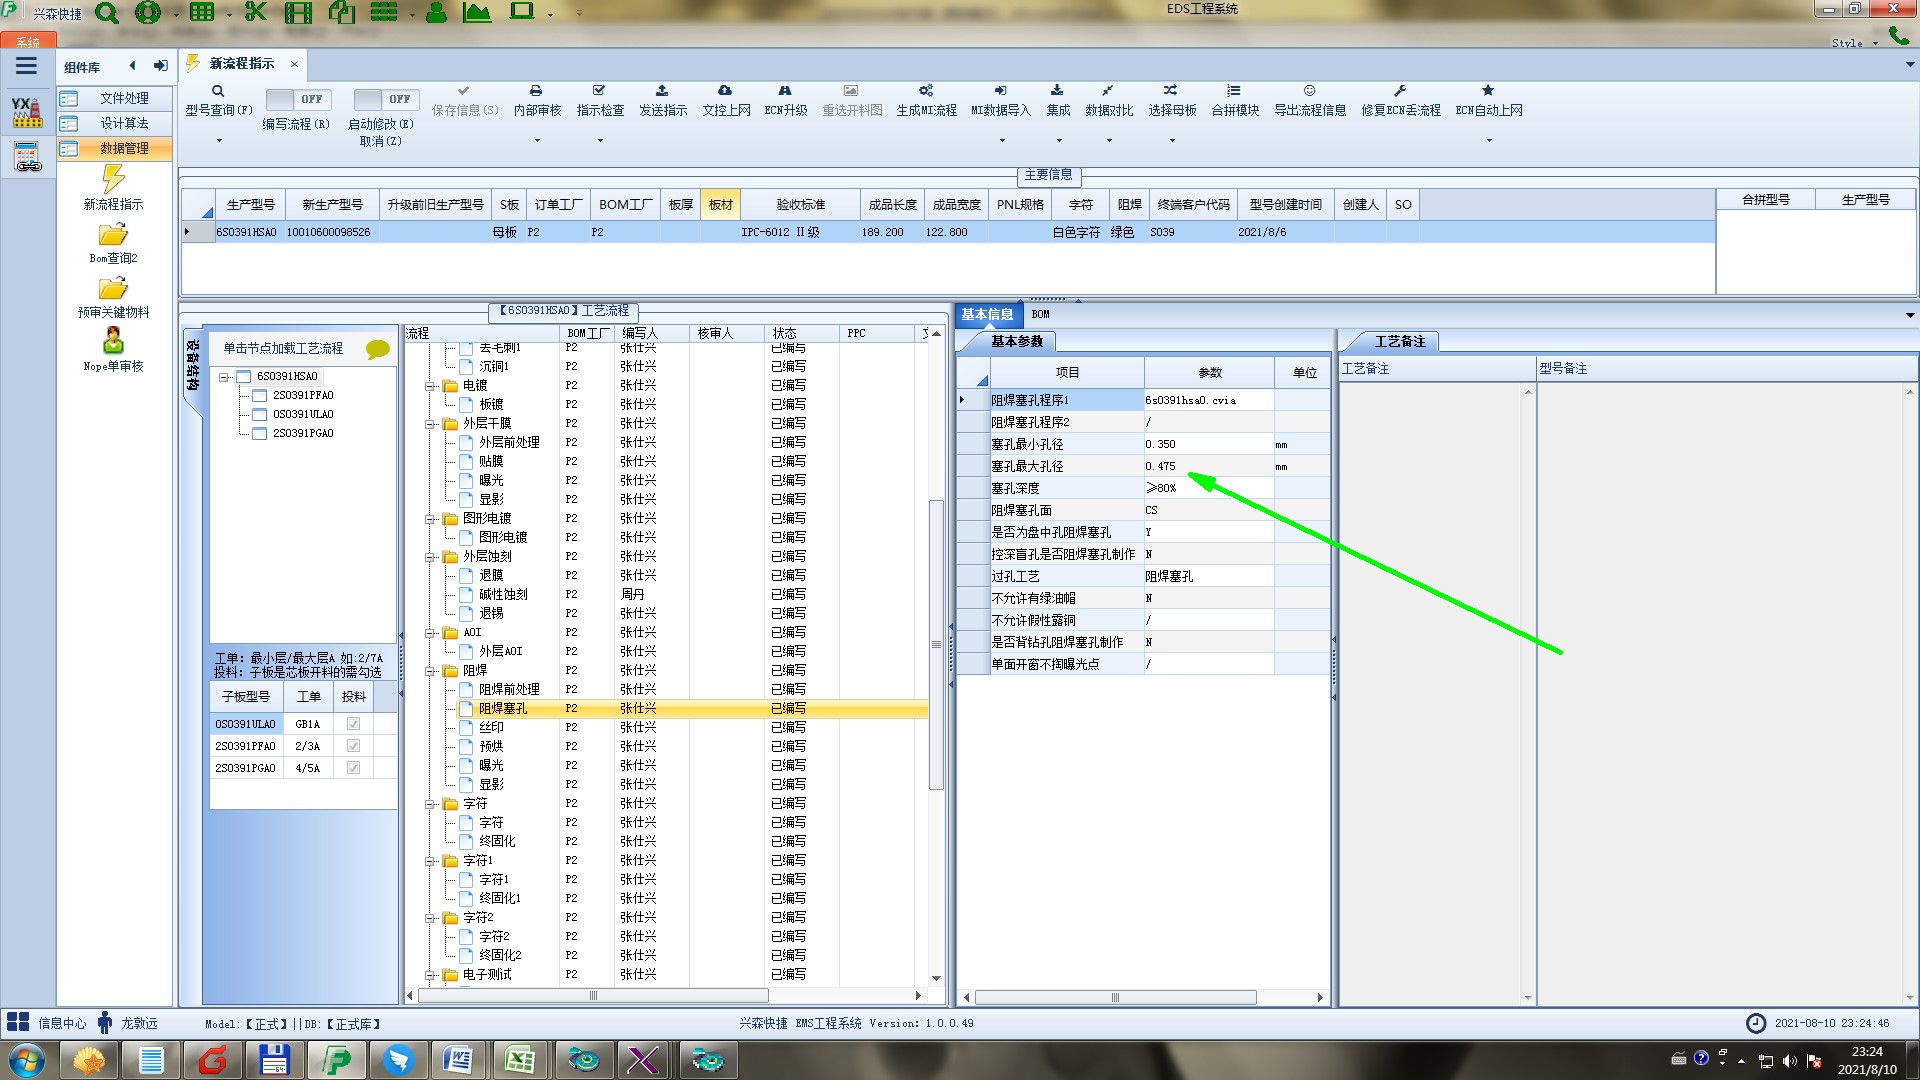
Task: Click 取消(Z) under auto-modify switch
Action: 380,142
